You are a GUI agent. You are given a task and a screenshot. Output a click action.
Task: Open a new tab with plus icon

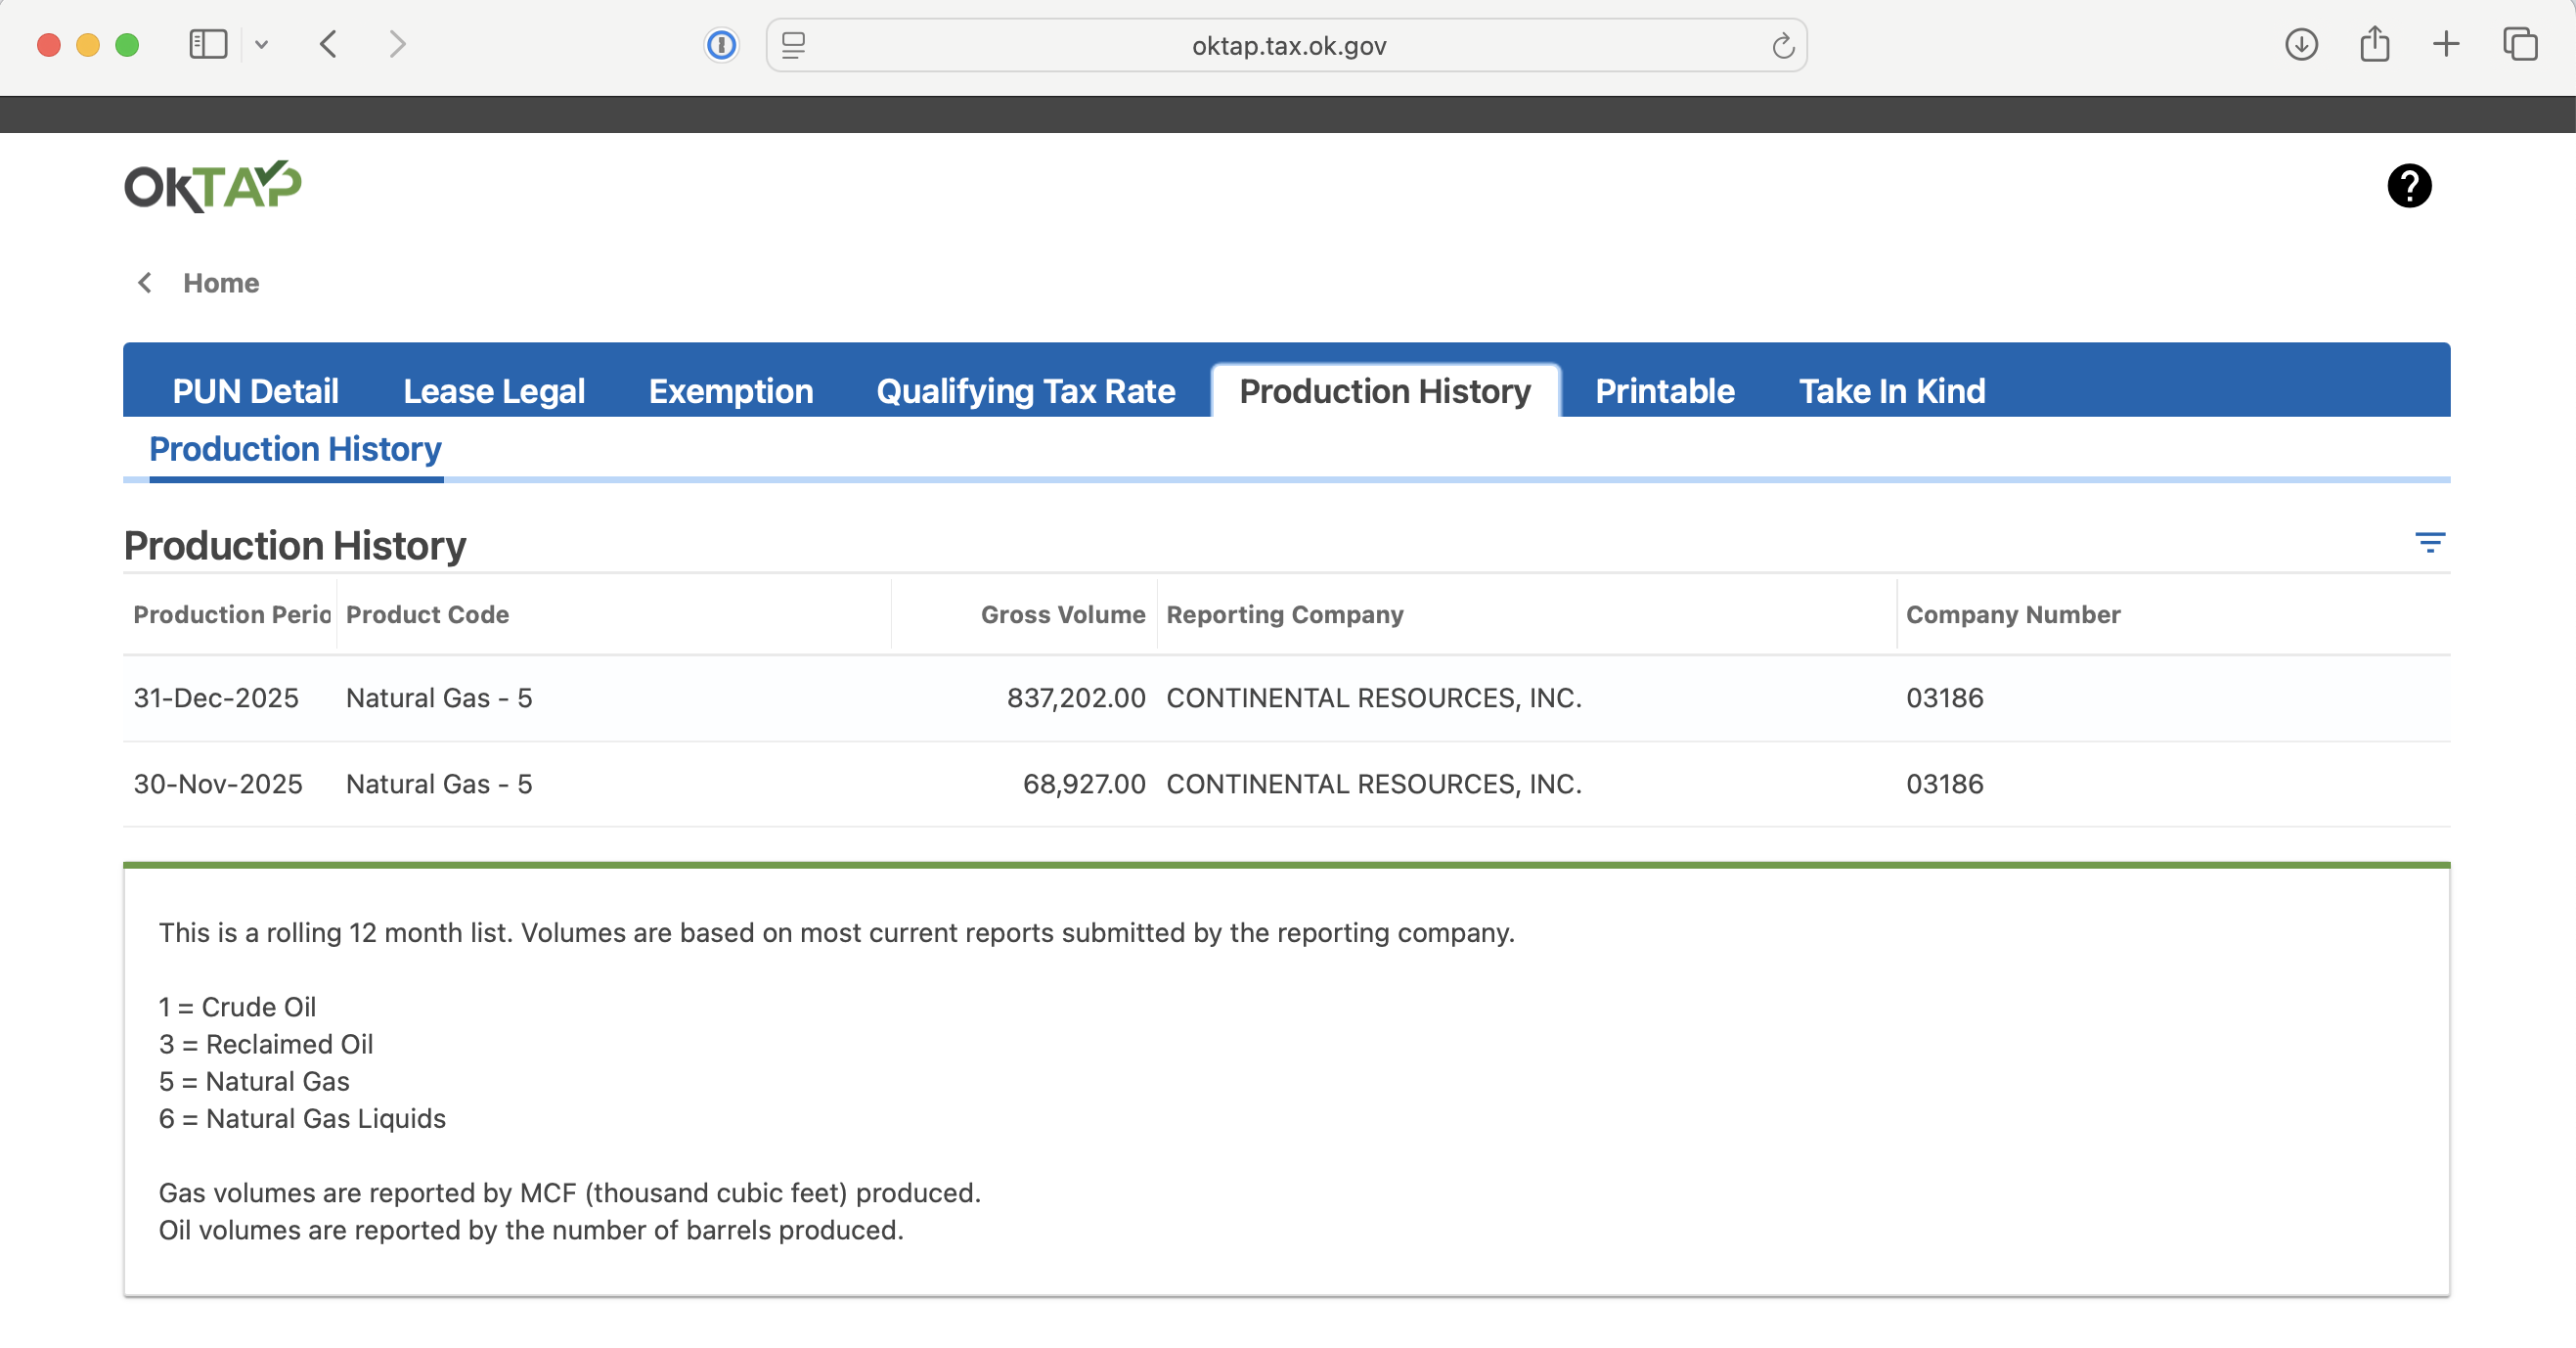[2446, 45]
